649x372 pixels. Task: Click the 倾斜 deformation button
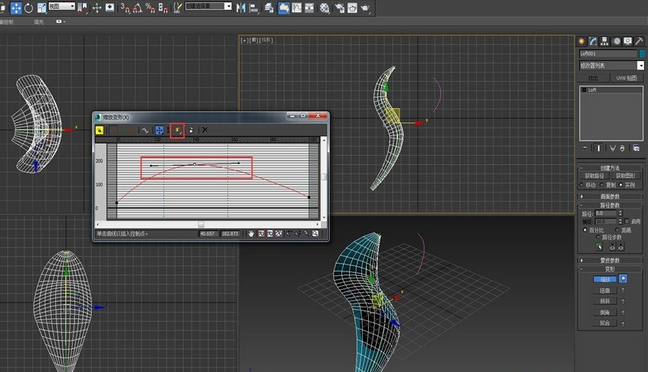pos(605,301)
